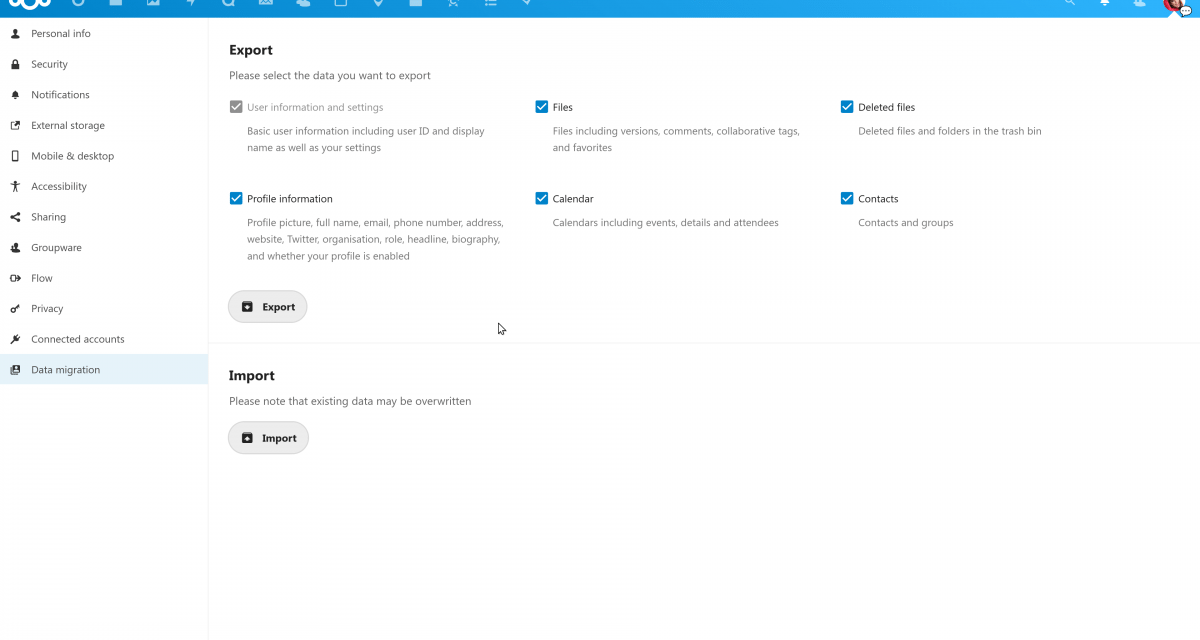Image resolution: width=1200 pixels, height=640 pixels.
Task: Open the Talk app icon
Action: [x=227, y=5]
